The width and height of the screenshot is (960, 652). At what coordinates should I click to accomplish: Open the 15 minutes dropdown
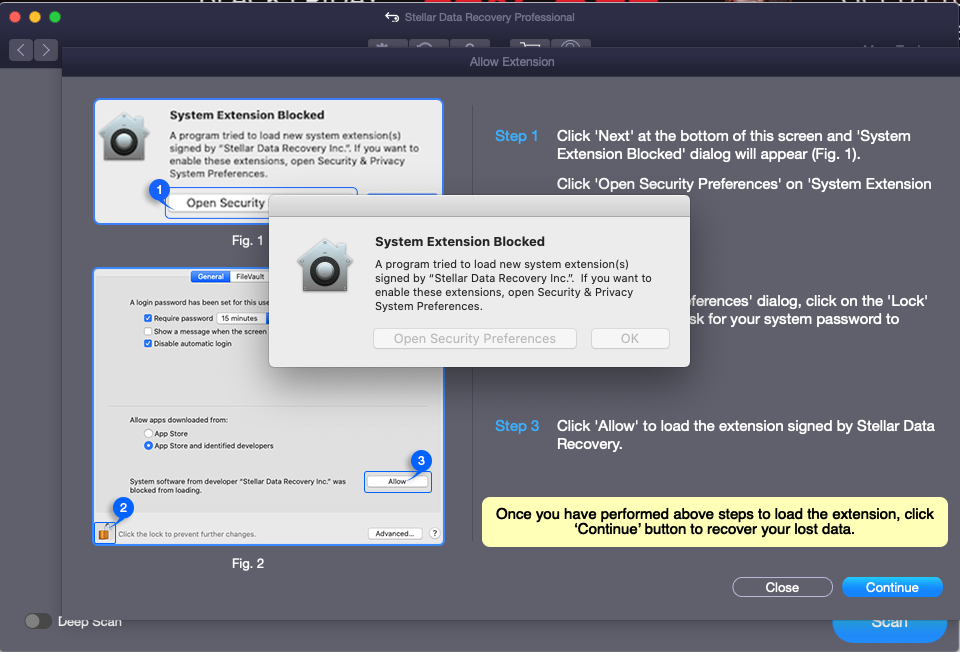(x=242, y=317)
